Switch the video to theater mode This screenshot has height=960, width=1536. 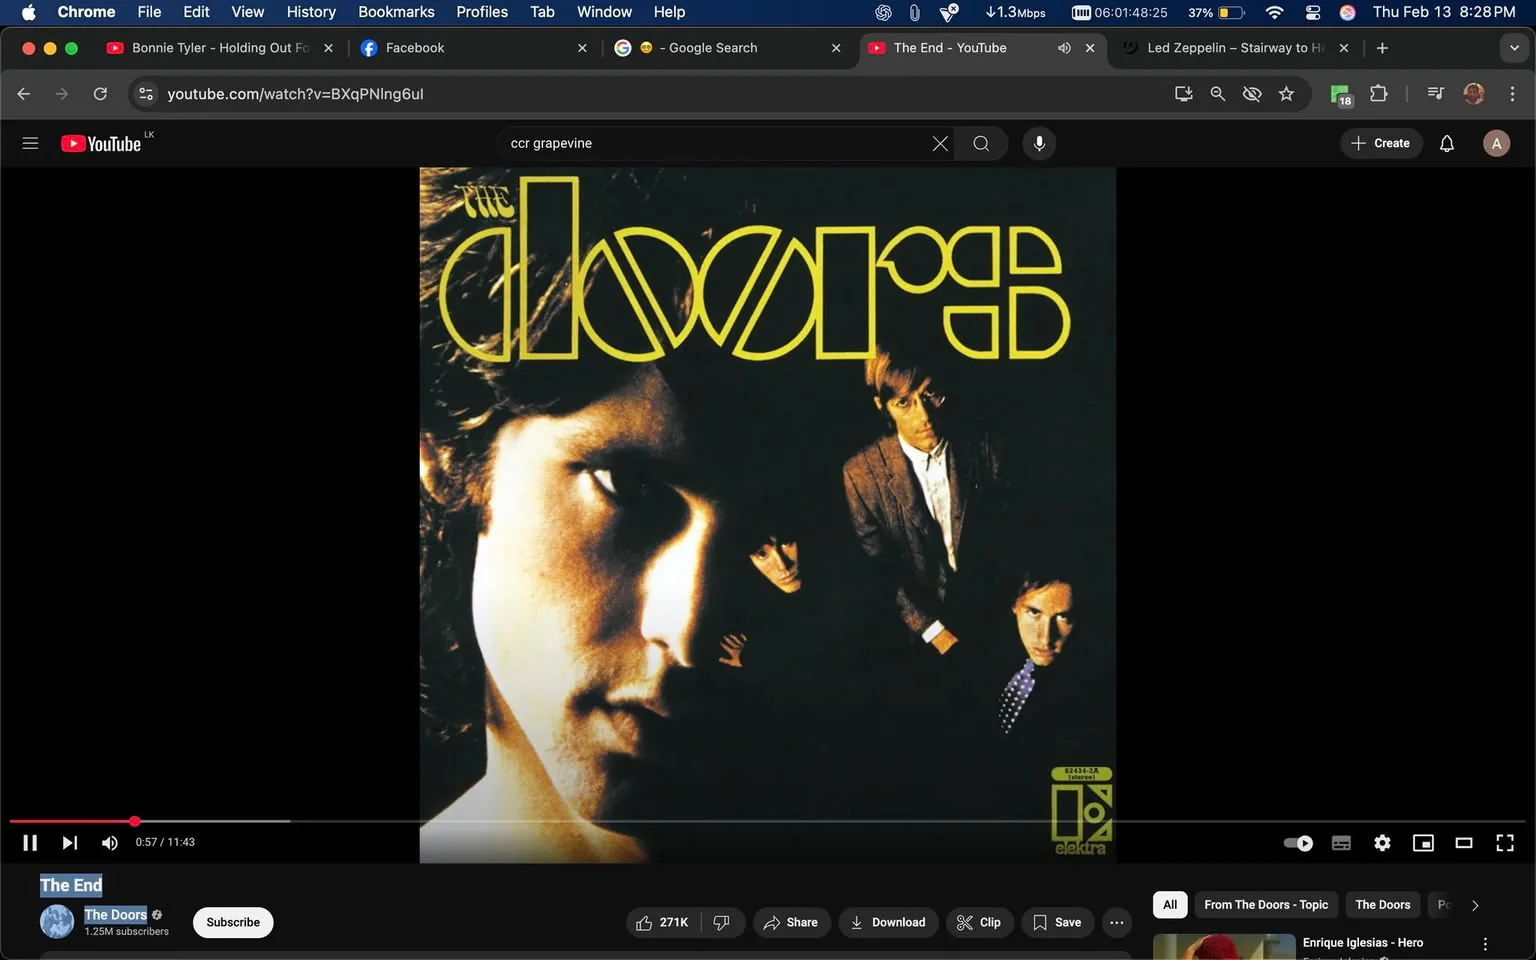[x=1464, y=843]
